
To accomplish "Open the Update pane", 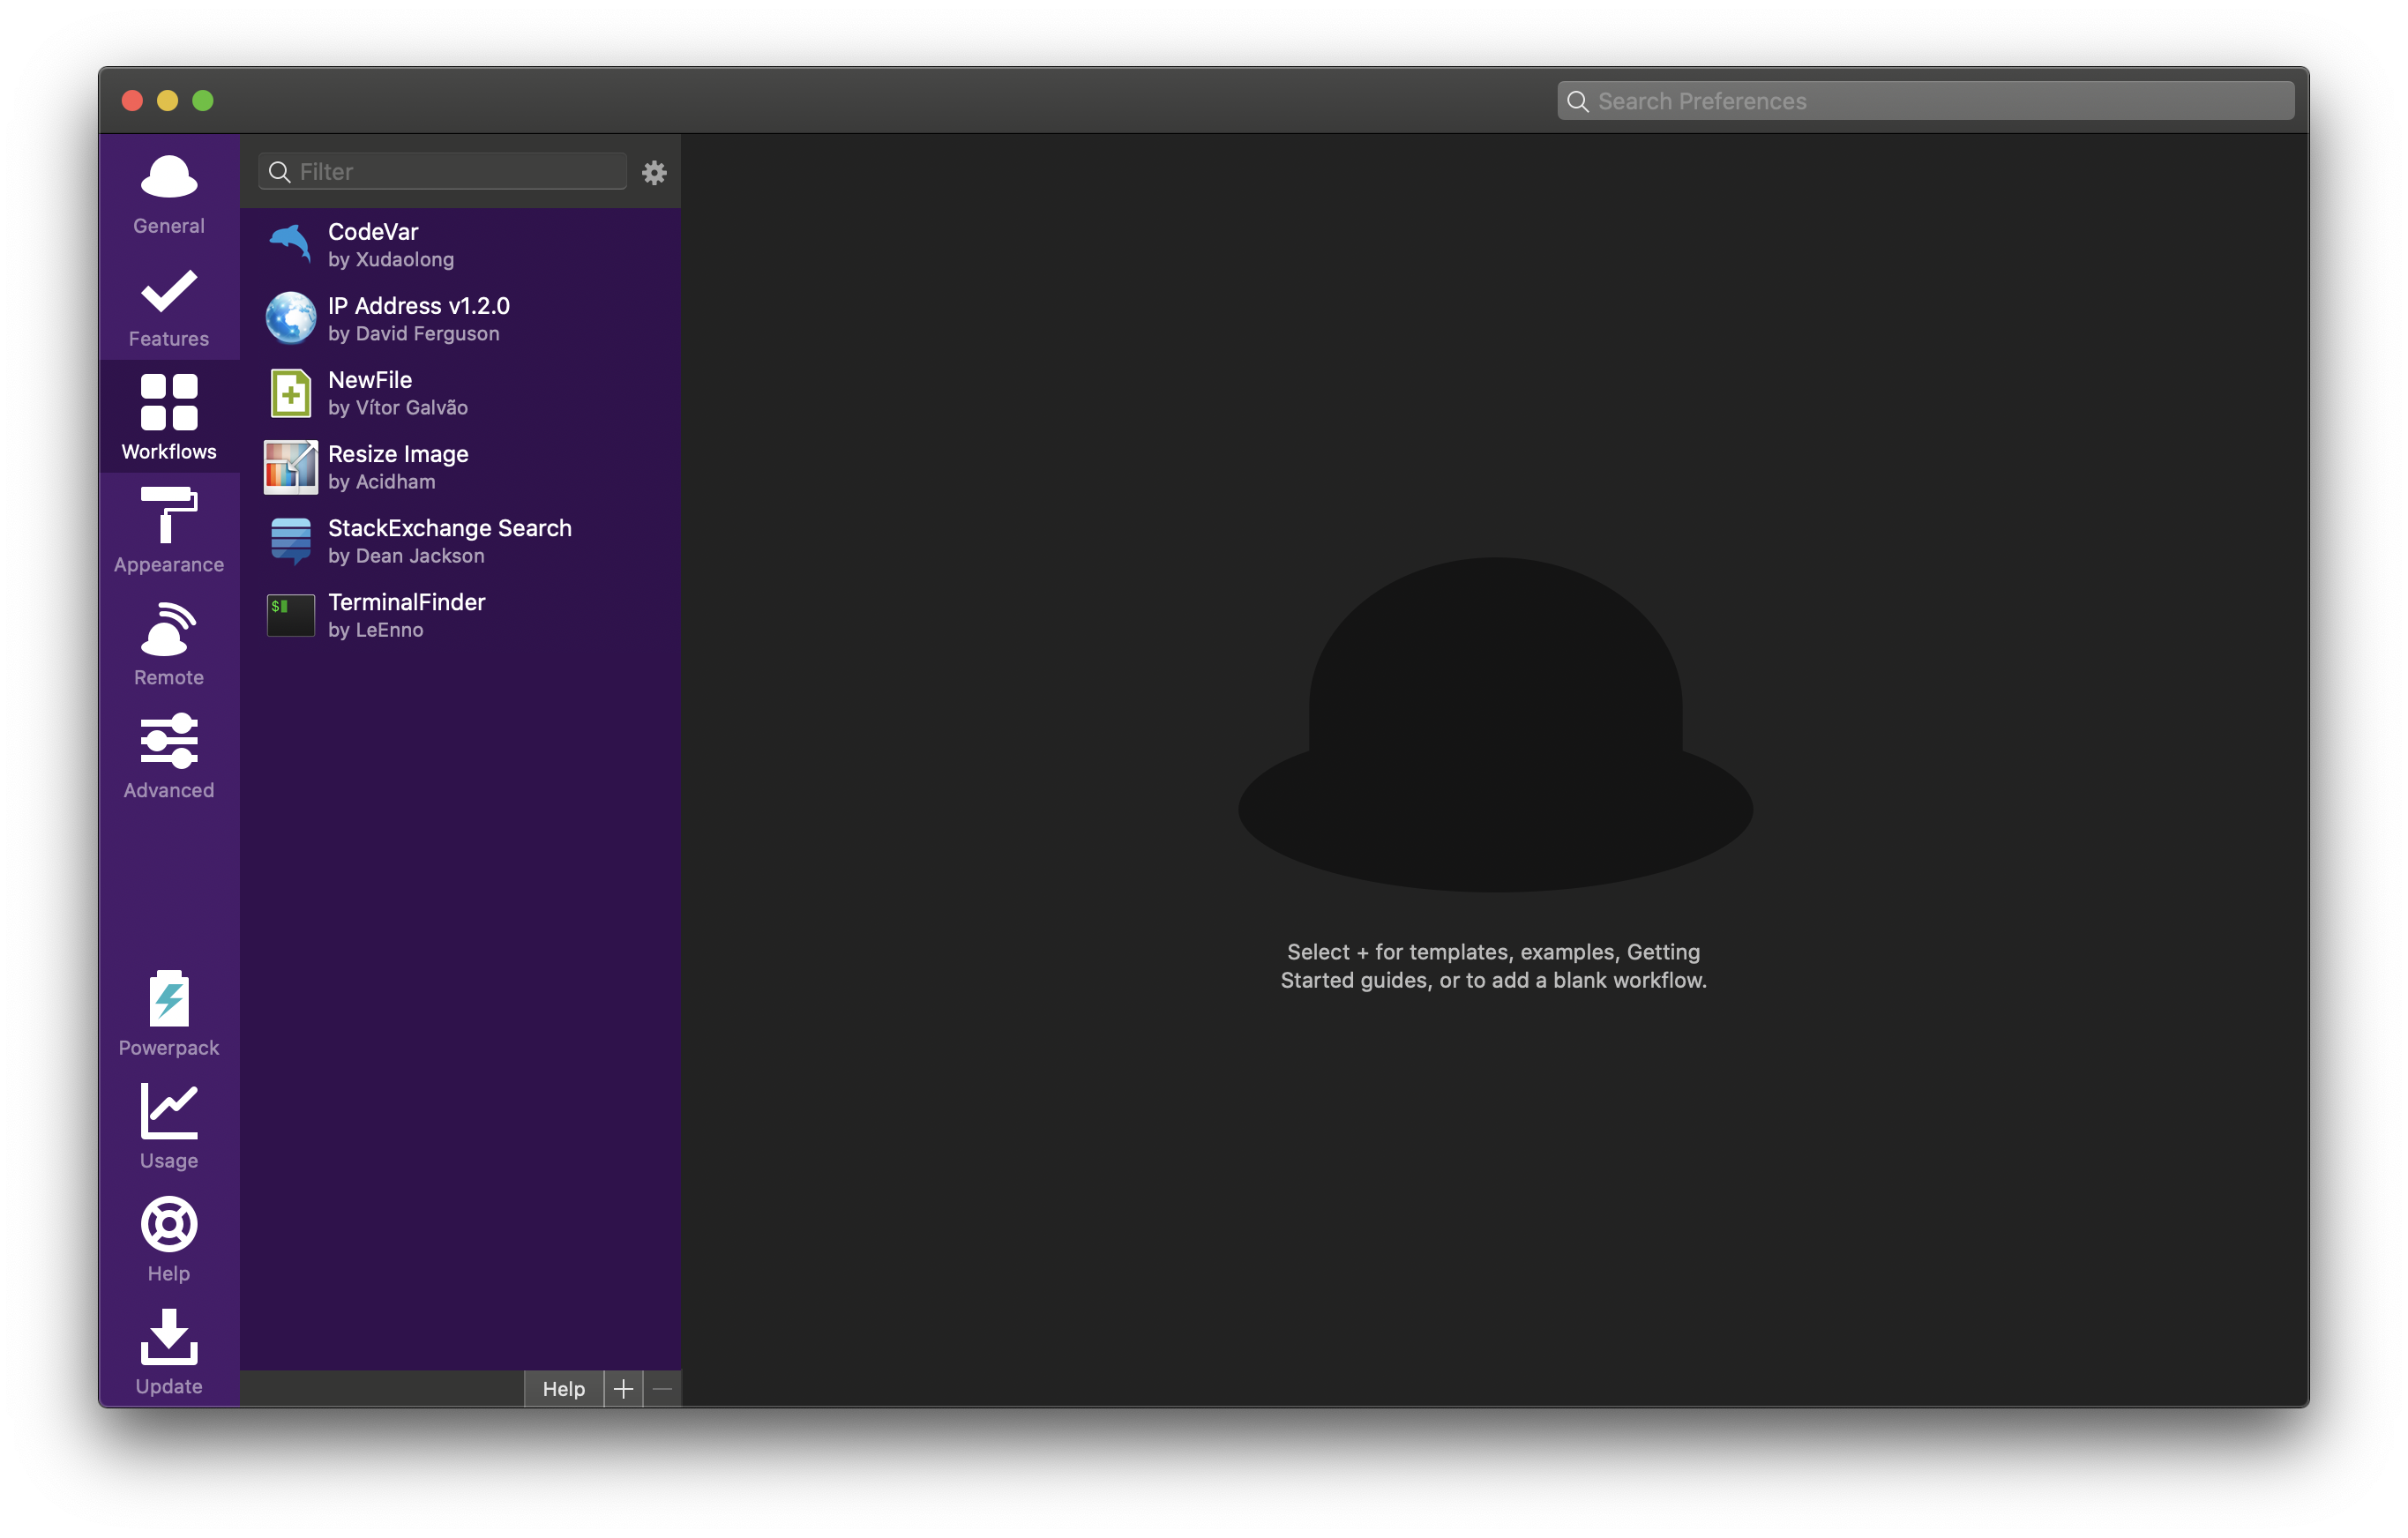I will coord(169,1353).
